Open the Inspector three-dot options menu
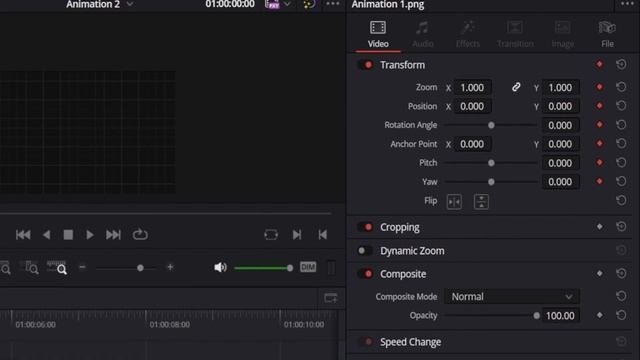The height and width of the screenshot is (360, 640). point(627,4)
